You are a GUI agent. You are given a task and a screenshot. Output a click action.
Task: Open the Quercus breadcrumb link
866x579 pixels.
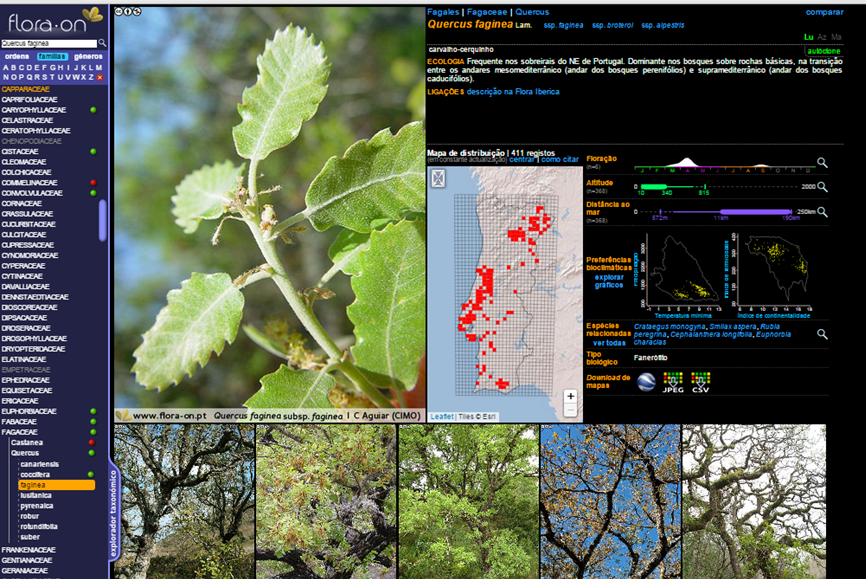(532, 12)
